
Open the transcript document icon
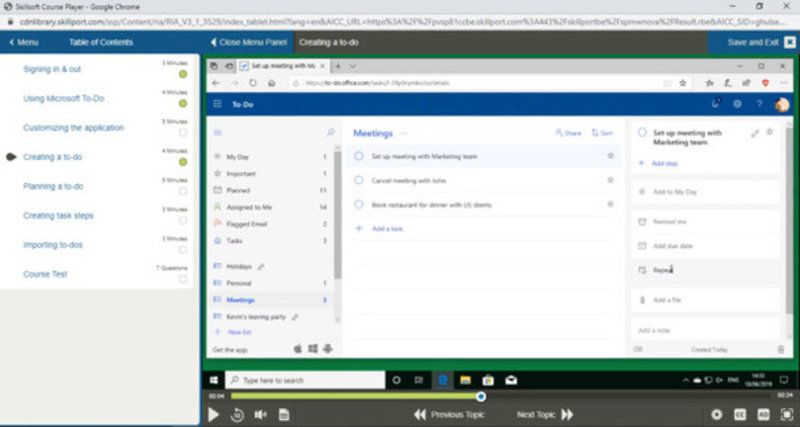pyautogui.click(x=284, y=415)
